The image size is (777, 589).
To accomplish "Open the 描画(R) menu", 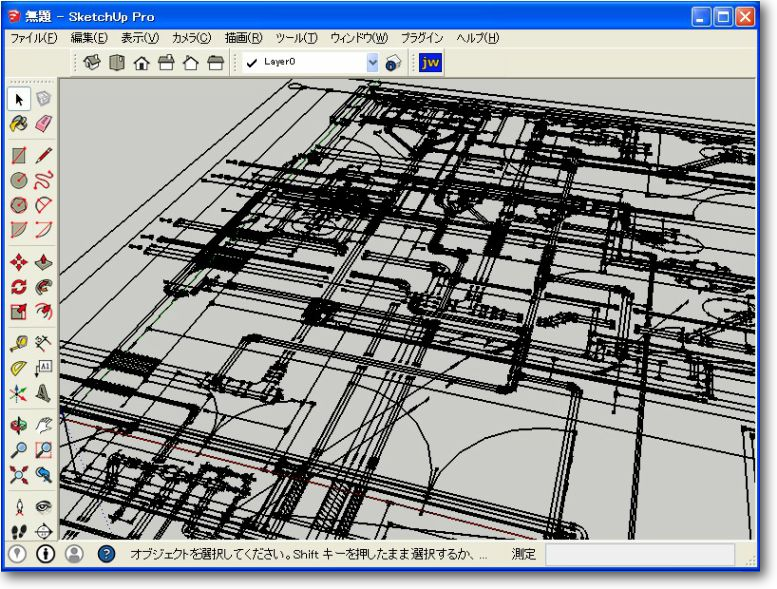I will coord(243,38).
